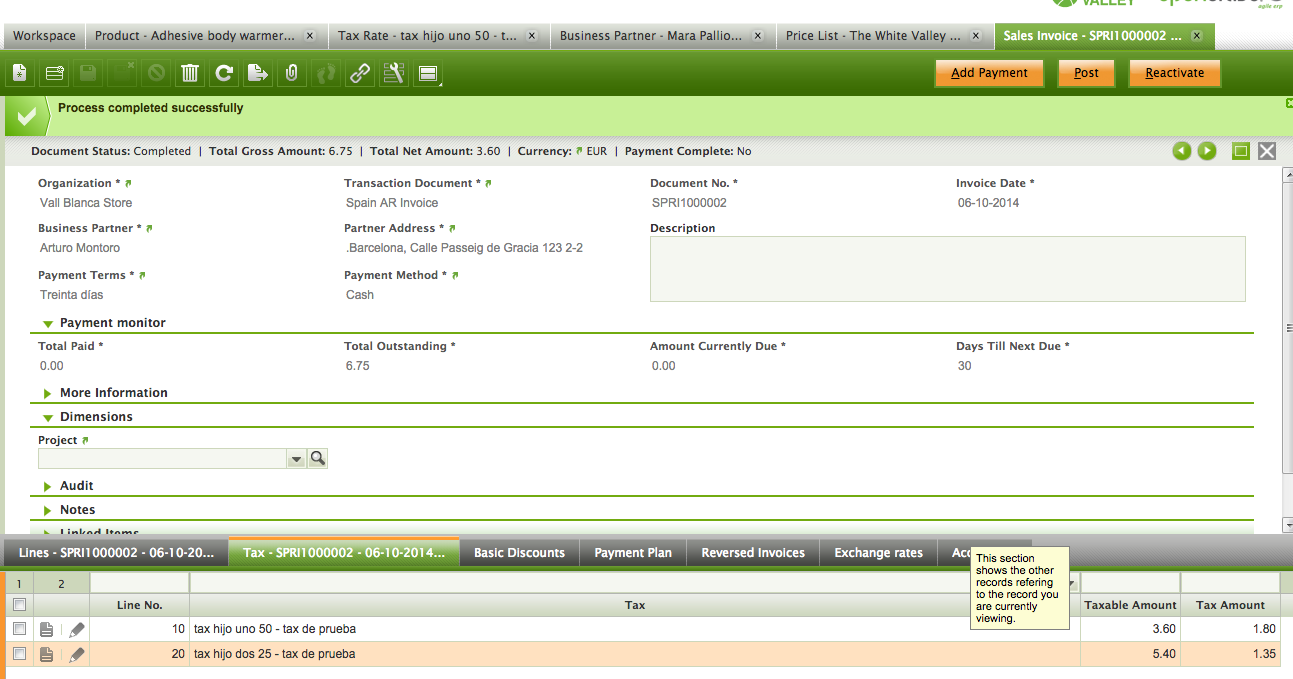Click the vertical scrollbar of the form

pos(1287,330)
